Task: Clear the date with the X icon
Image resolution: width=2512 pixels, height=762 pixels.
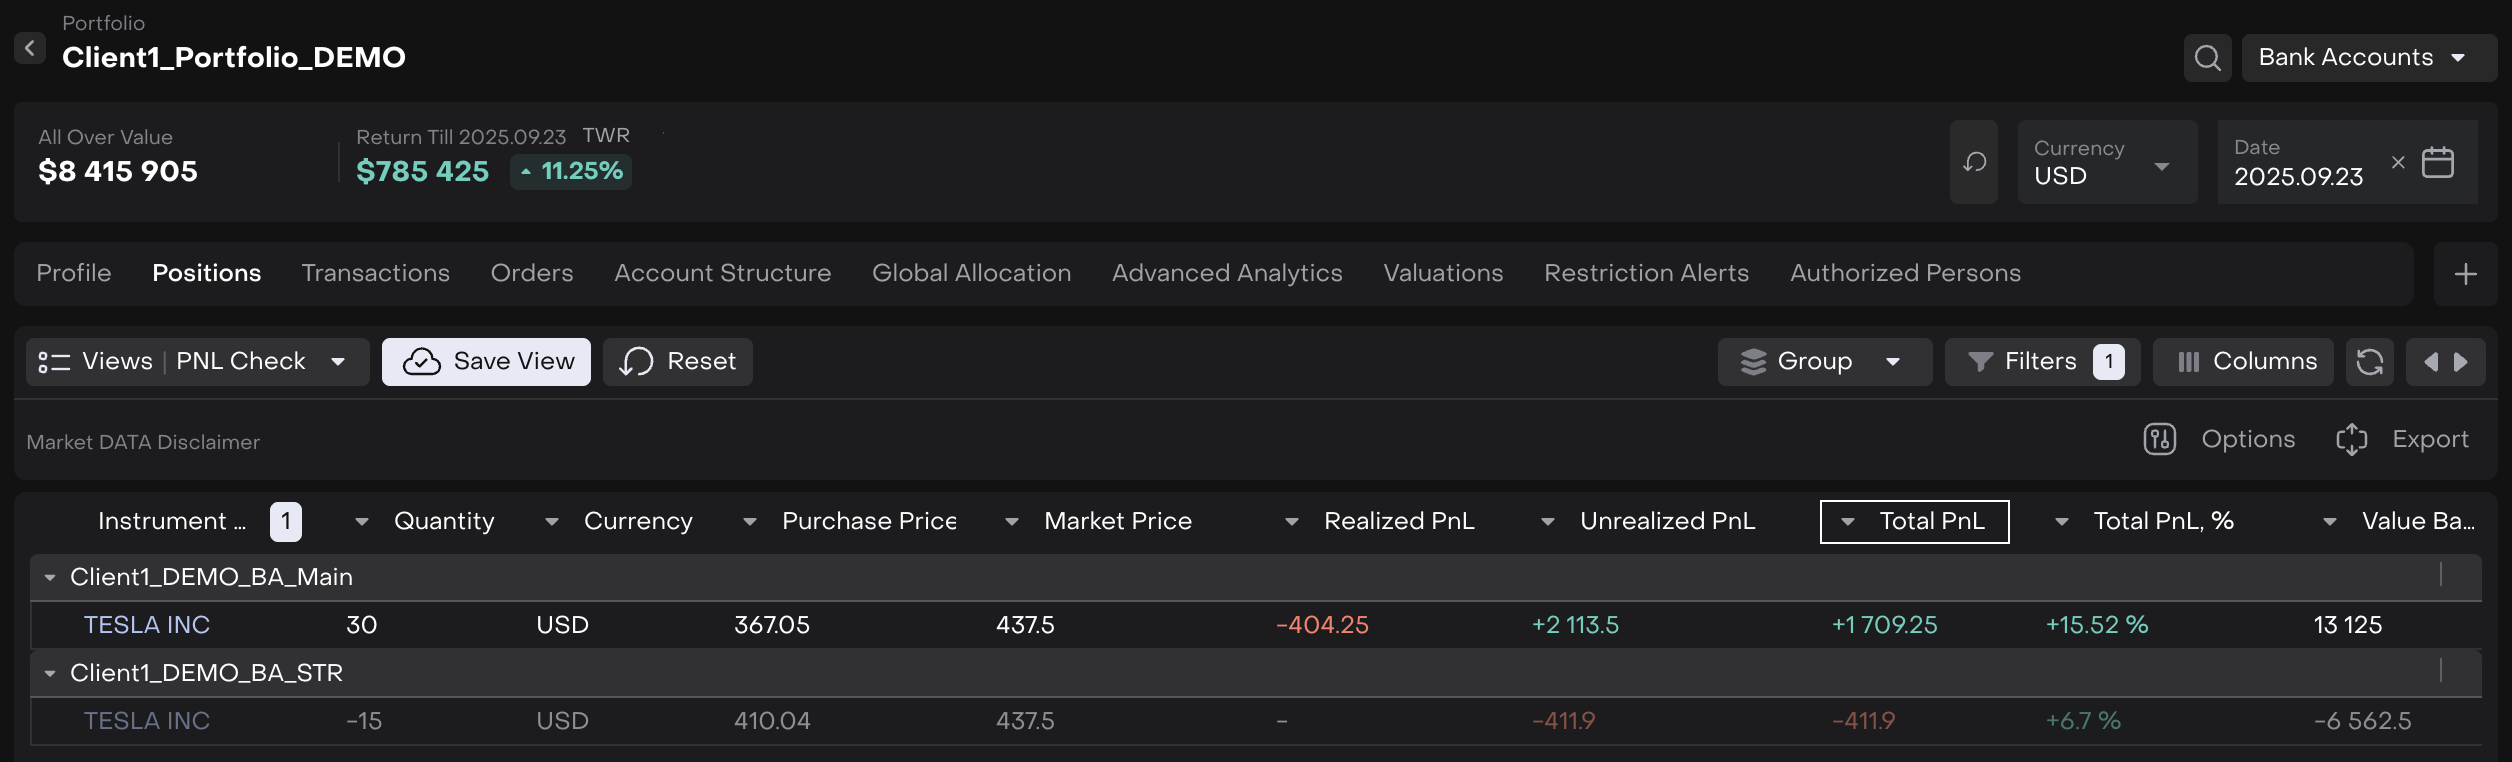Action: point(2398,162)
